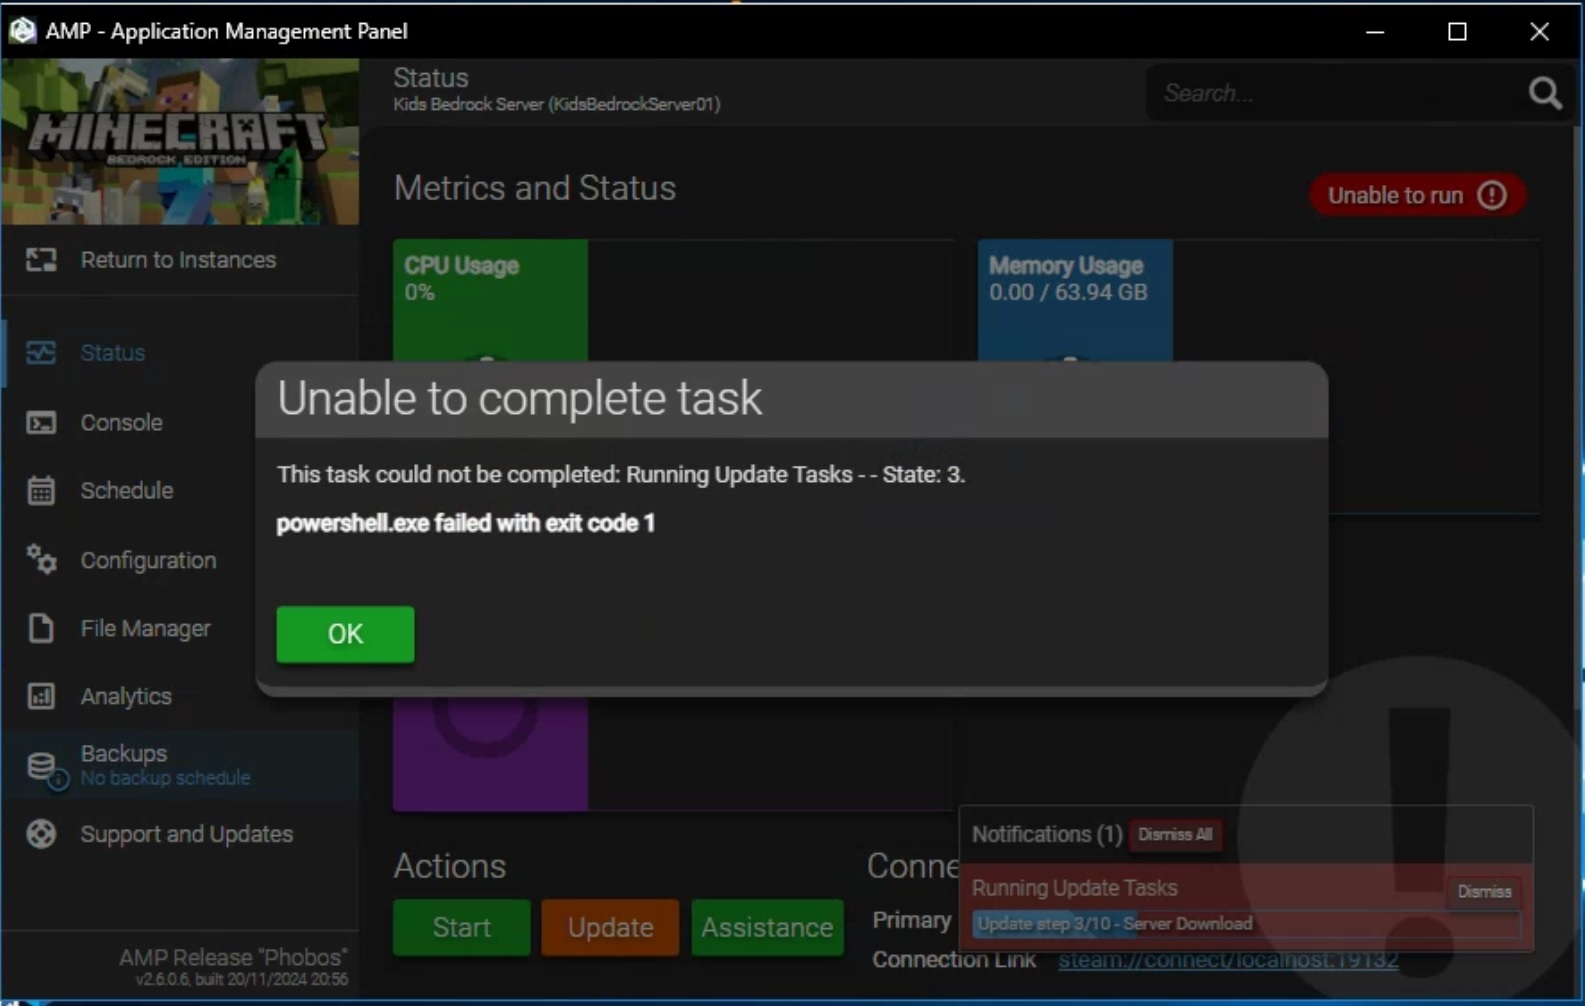
Task: Click the Support and Updates lifebuoy icon
Action: point(41,834)
